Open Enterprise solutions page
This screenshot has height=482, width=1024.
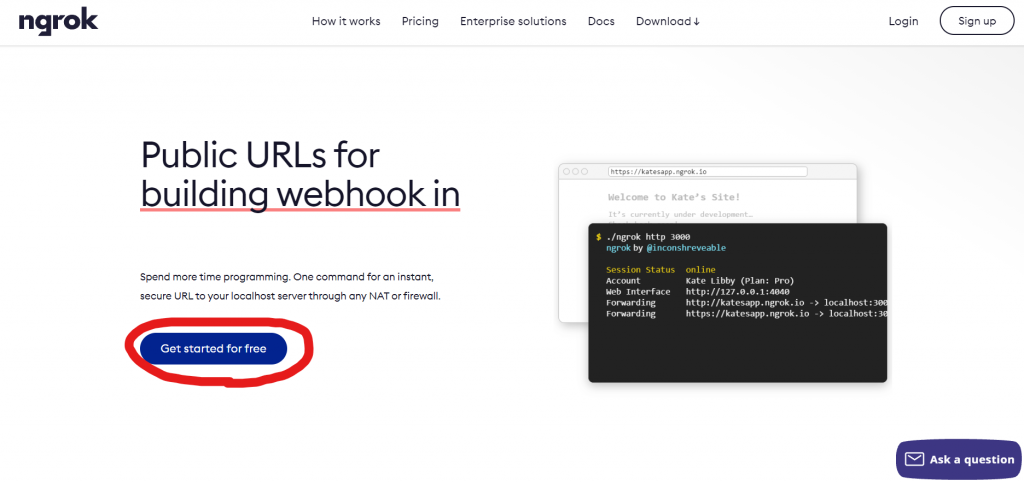[513, 22]
